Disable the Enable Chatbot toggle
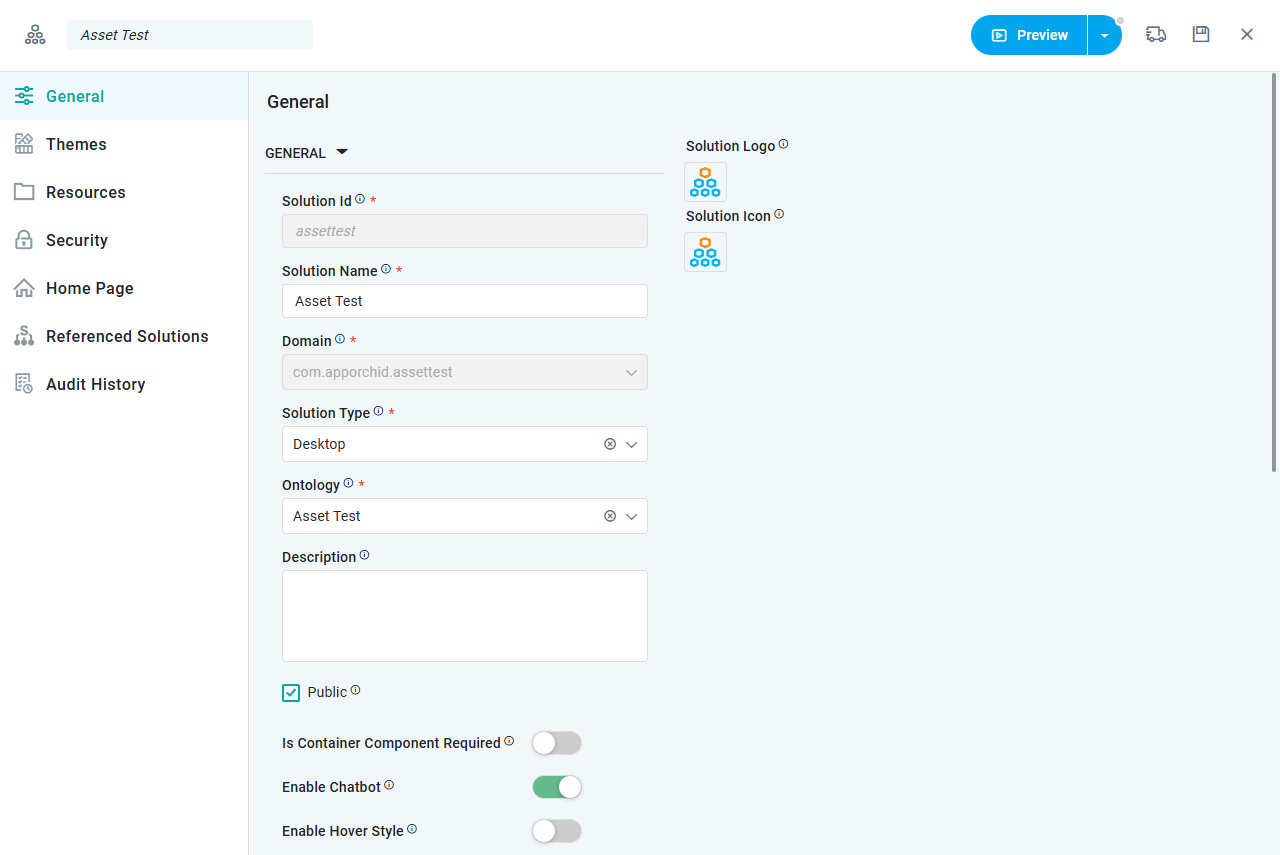Image resolution: width=1280 pixels, height=855 pixels. pos(556,787)
